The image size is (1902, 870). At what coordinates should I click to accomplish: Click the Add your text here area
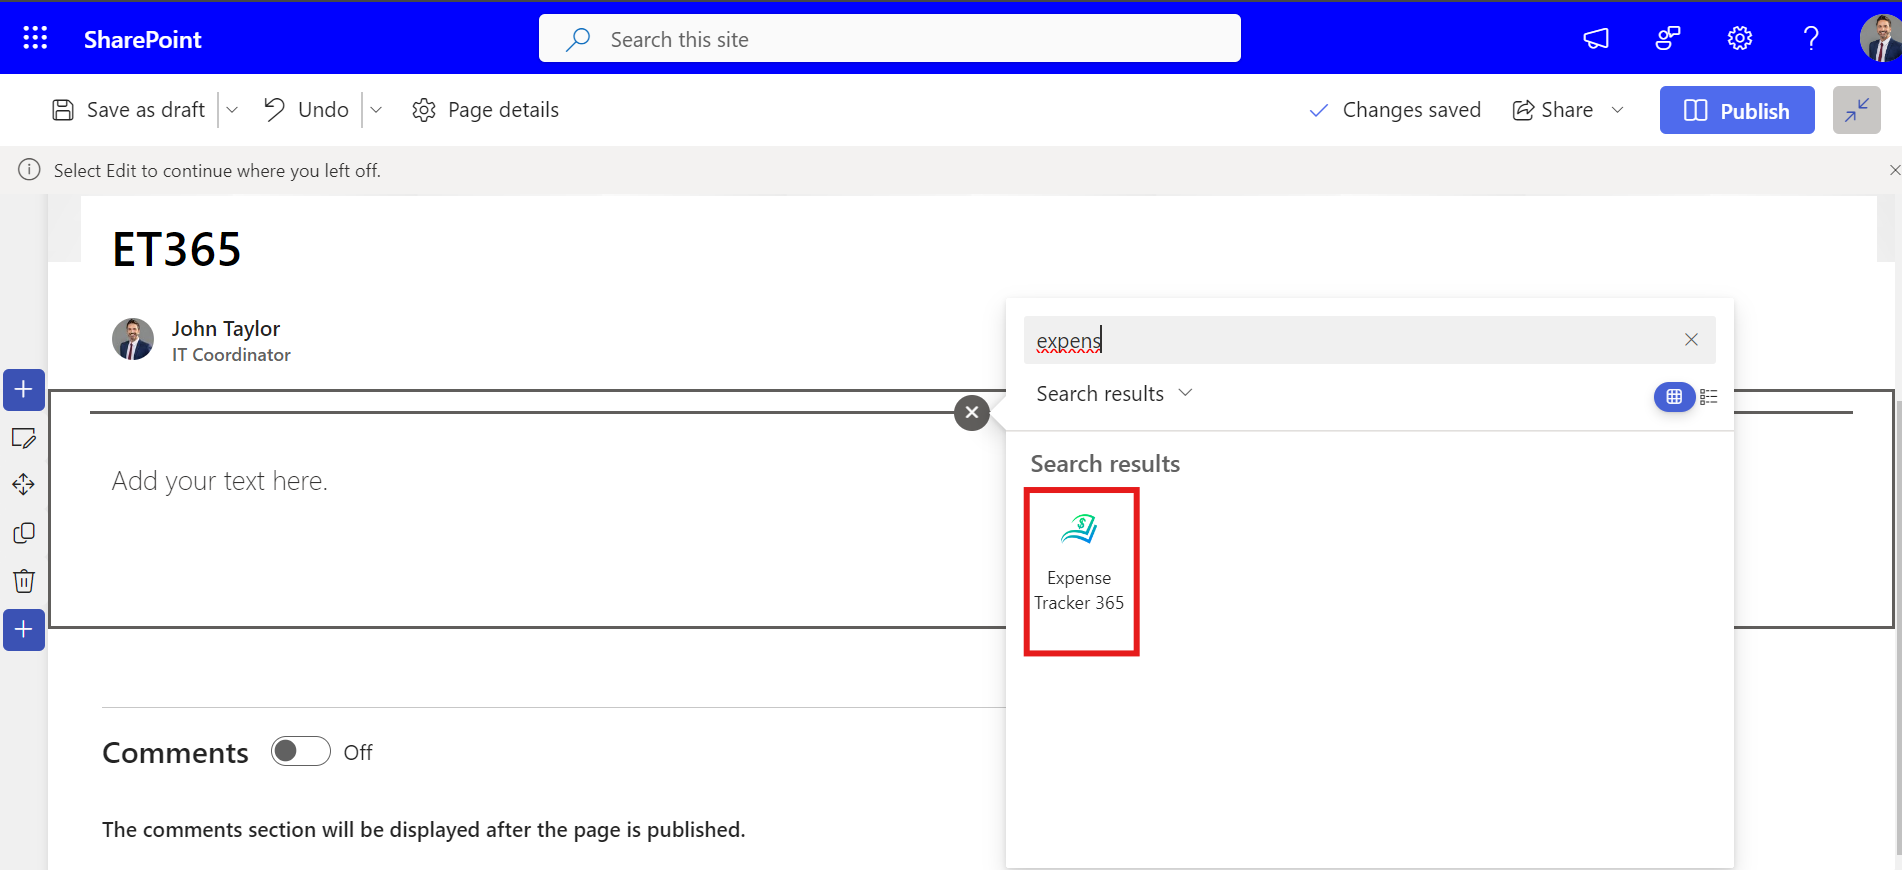tap(219, 481)
